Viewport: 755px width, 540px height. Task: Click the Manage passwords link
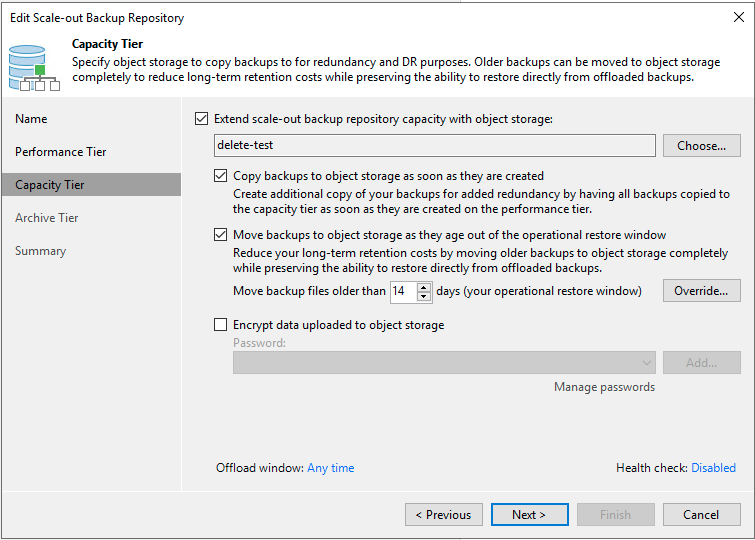[604, 387]
